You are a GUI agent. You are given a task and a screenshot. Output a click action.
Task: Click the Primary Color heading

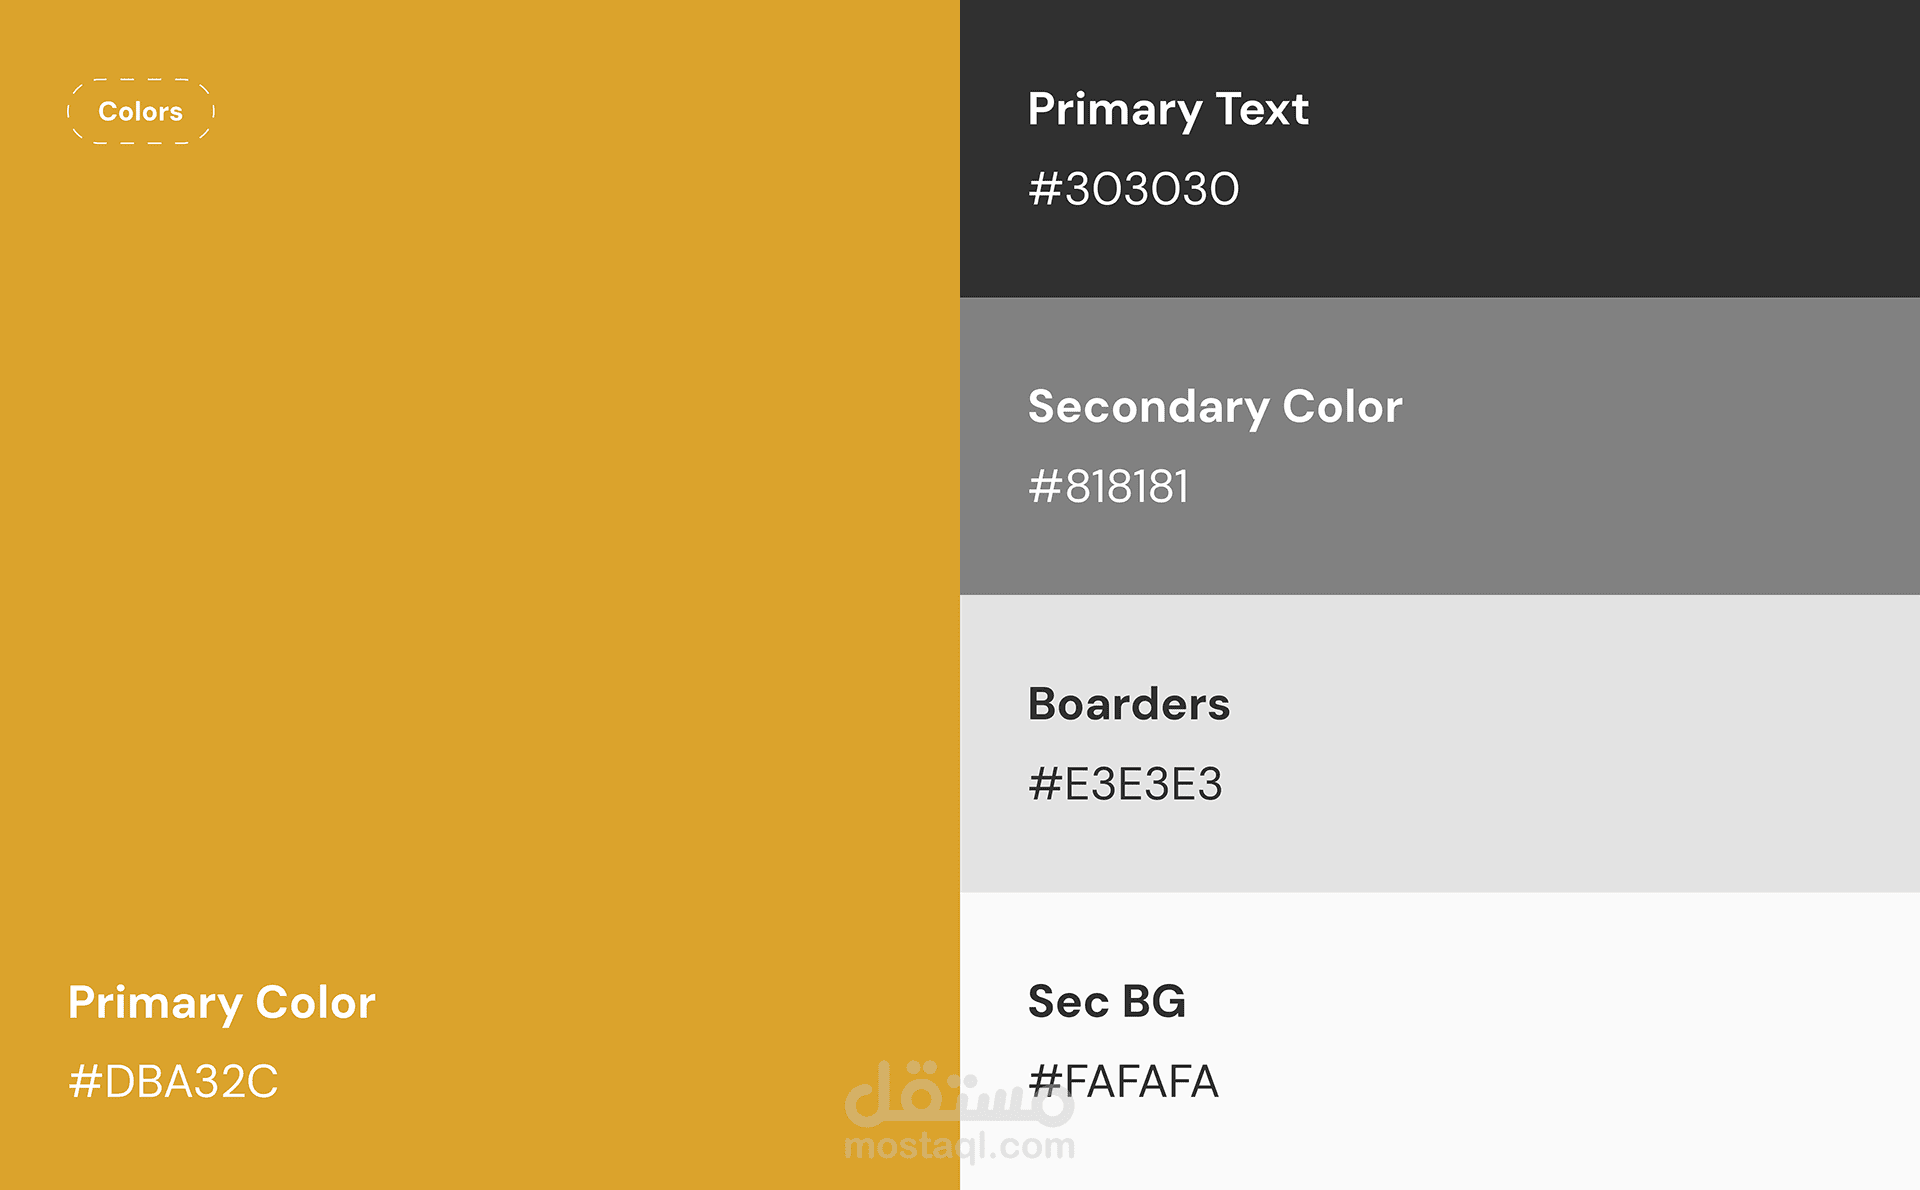[221, 1003]
